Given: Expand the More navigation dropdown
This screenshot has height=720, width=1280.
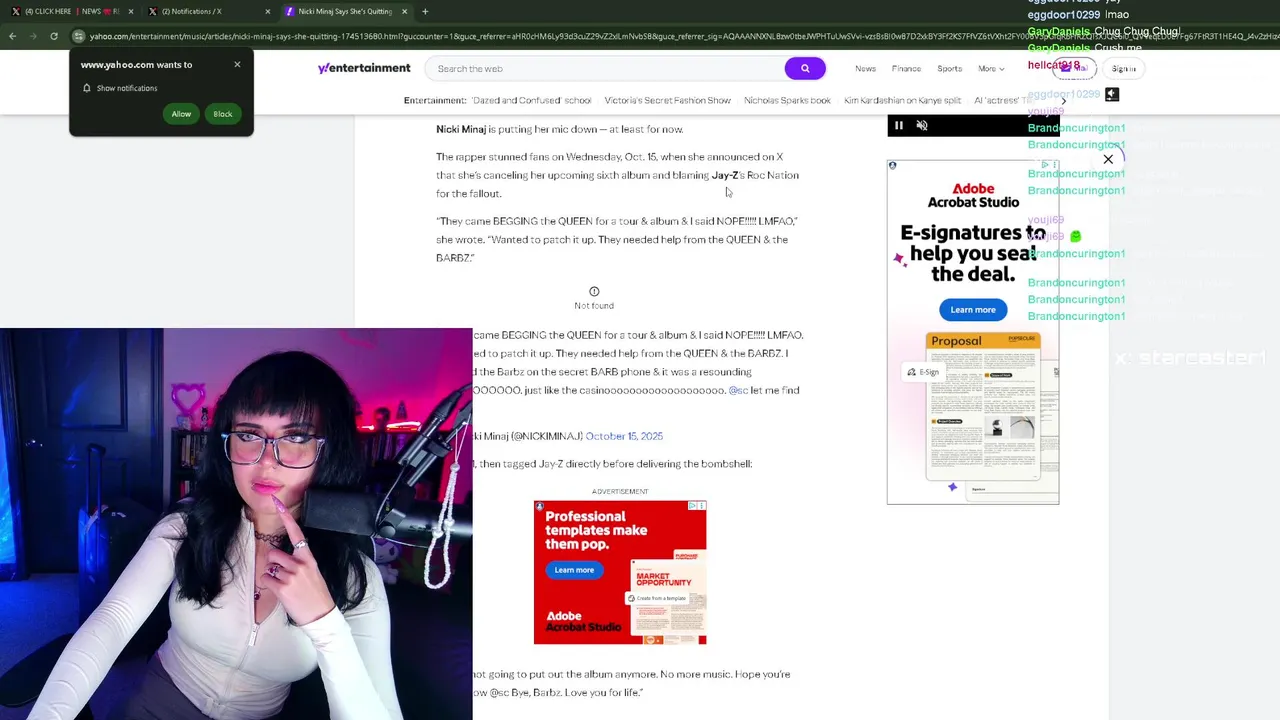Looking at the screenshot, I should pos(991,68).
